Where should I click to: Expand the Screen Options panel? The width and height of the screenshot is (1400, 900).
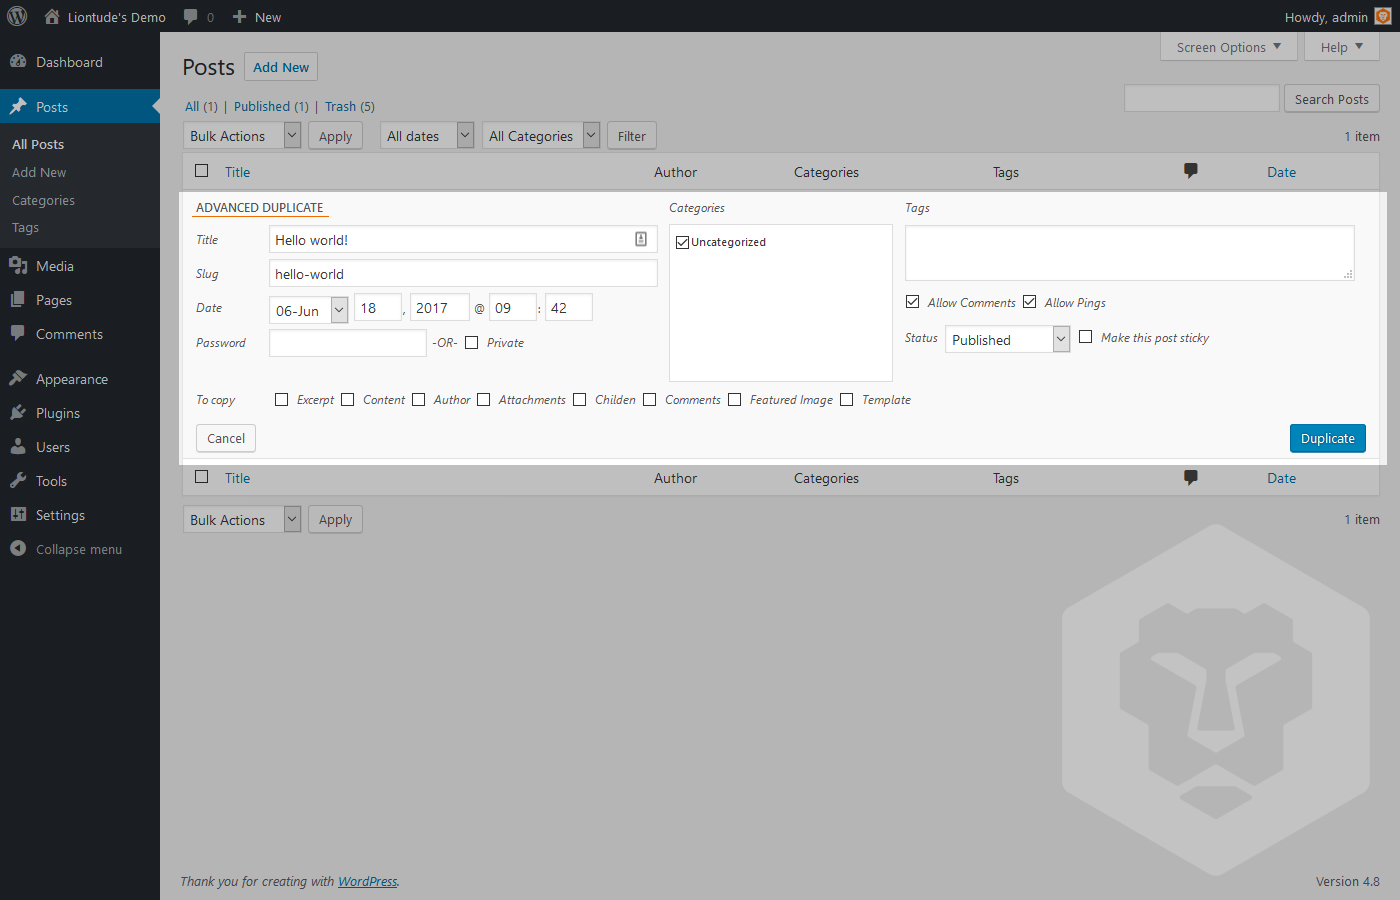tap(1229, 47)
